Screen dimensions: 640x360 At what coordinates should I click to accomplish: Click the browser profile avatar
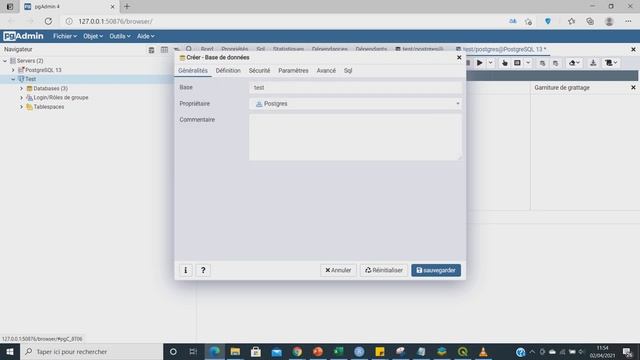point(609,21)
